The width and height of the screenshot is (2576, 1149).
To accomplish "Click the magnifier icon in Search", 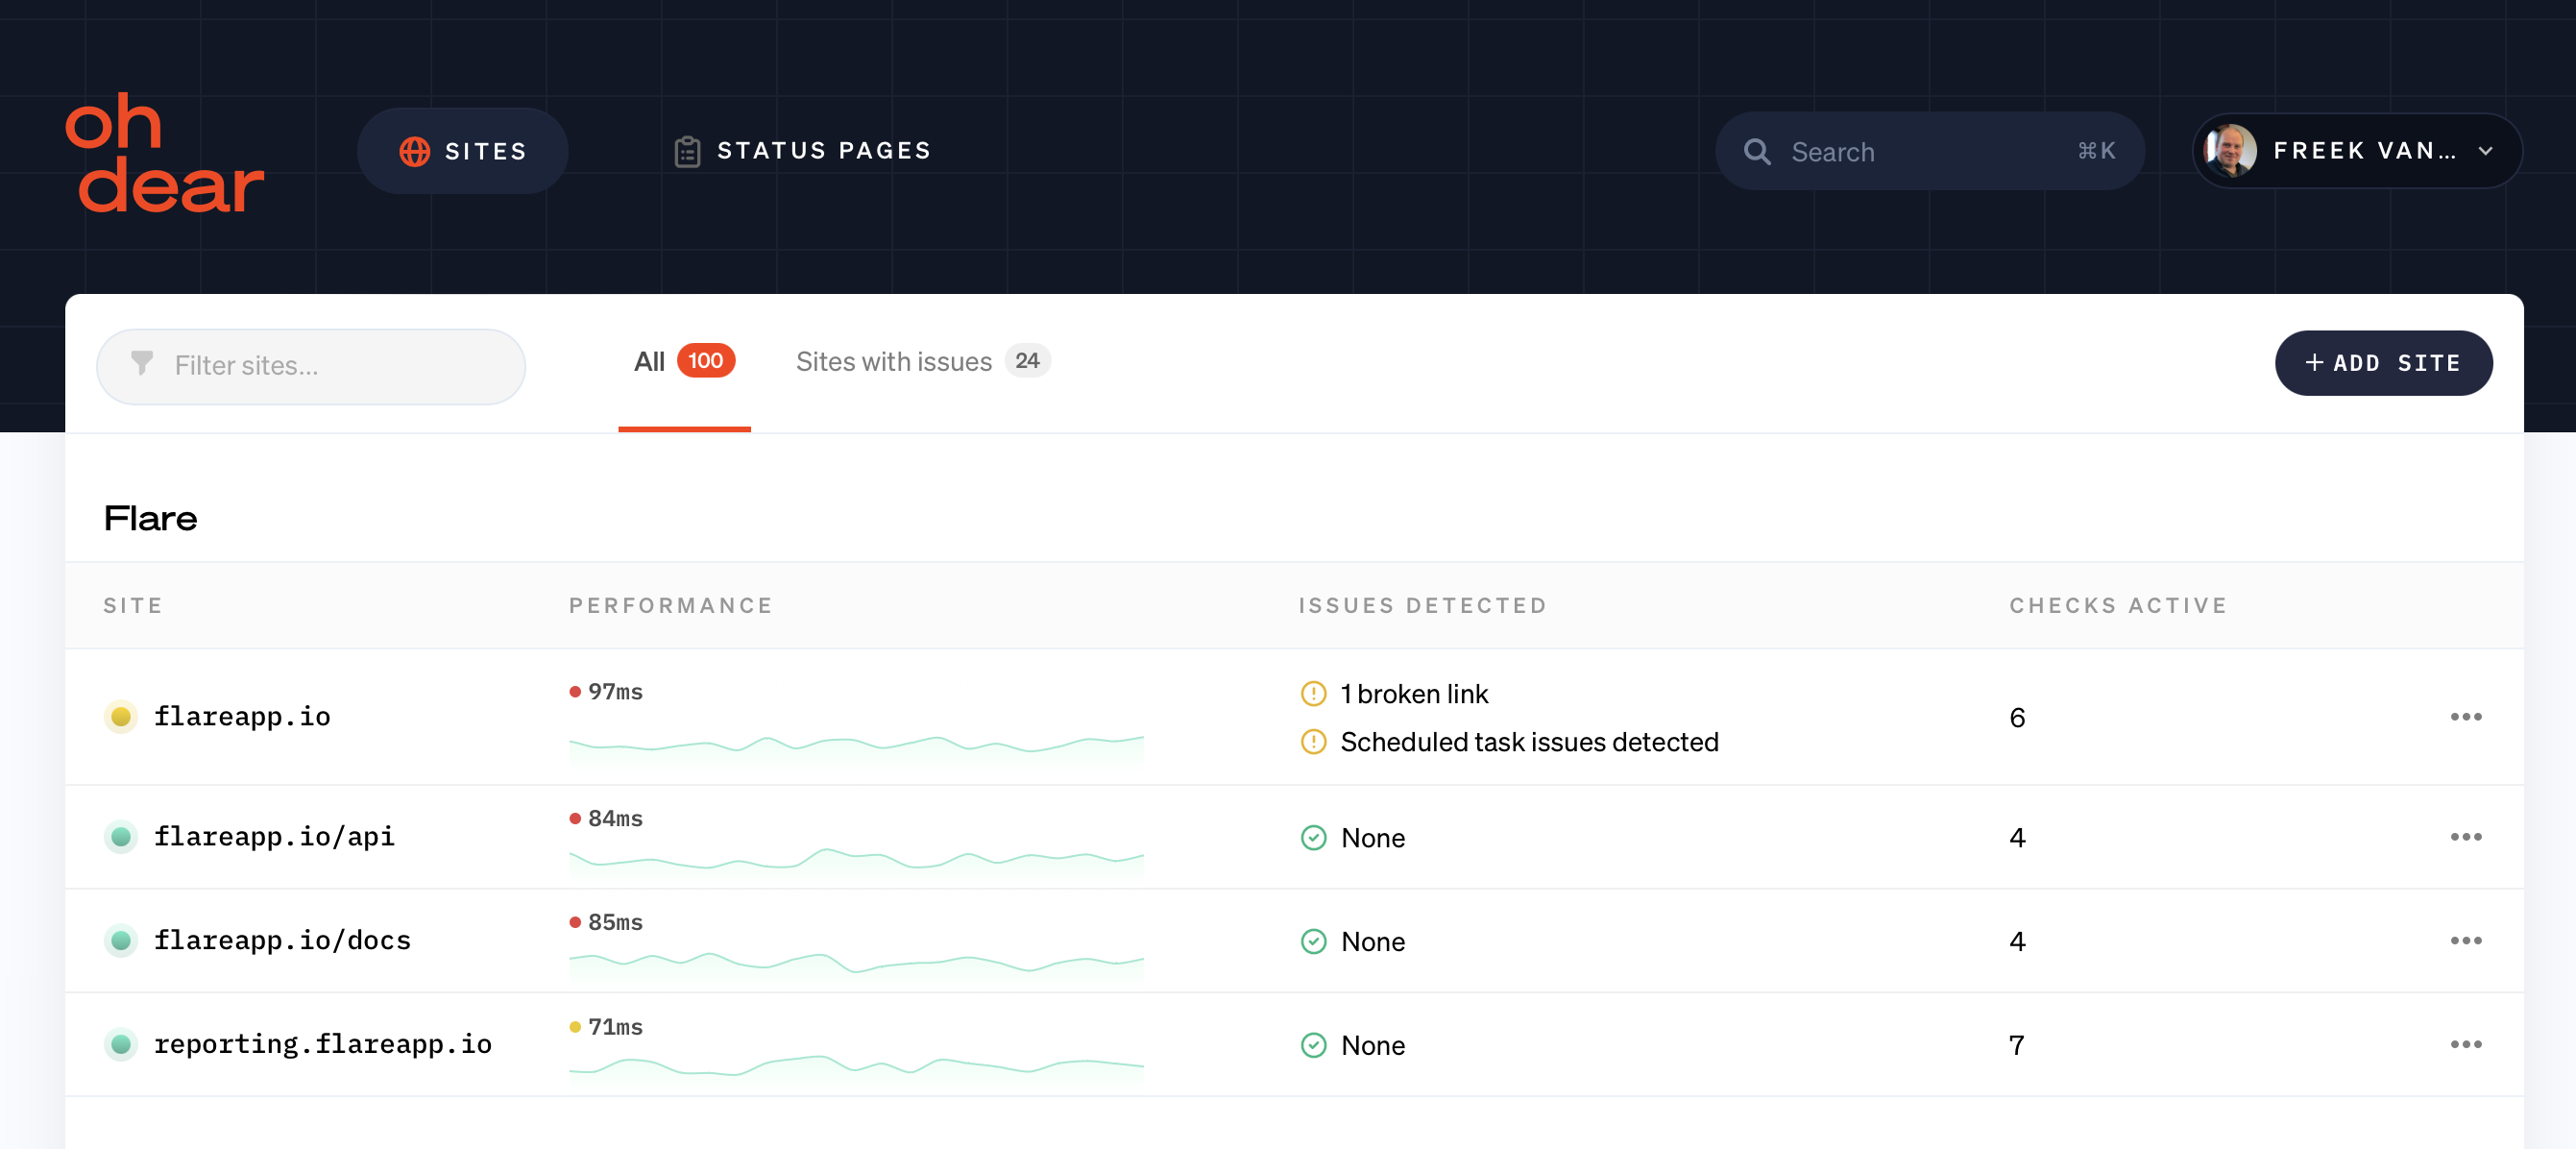I will [x=1757, y=151].
